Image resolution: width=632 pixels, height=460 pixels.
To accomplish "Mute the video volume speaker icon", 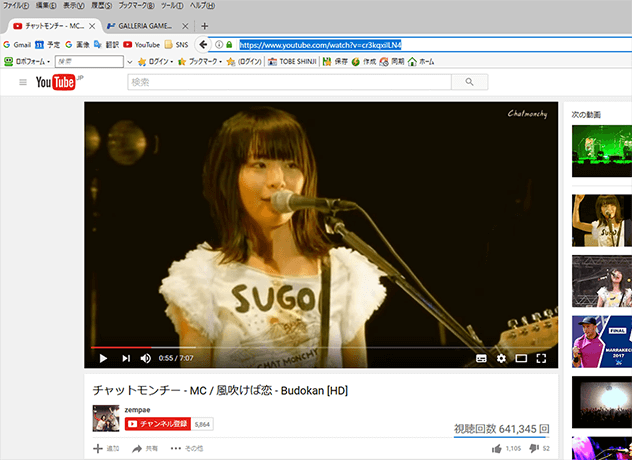I will (x=146, y=358).
